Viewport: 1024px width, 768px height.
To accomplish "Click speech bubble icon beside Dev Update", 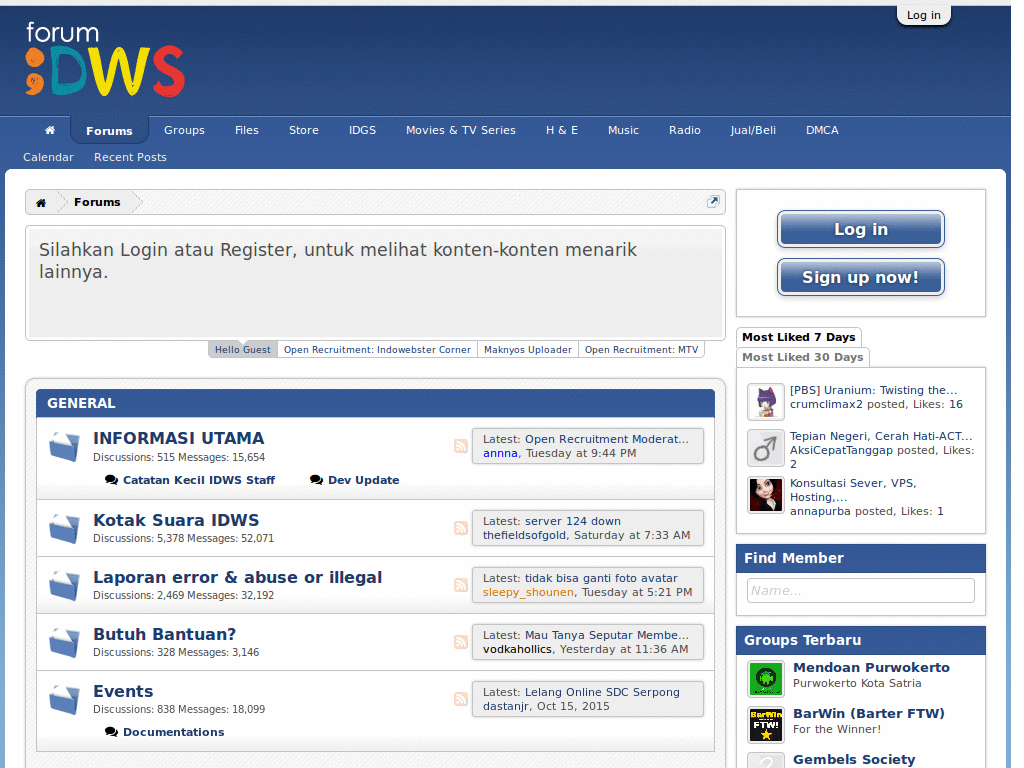I will point(316,480).
